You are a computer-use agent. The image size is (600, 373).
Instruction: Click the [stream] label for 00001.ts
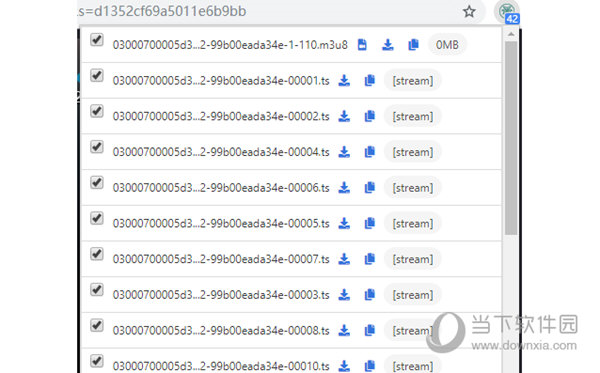coord(412,81)
